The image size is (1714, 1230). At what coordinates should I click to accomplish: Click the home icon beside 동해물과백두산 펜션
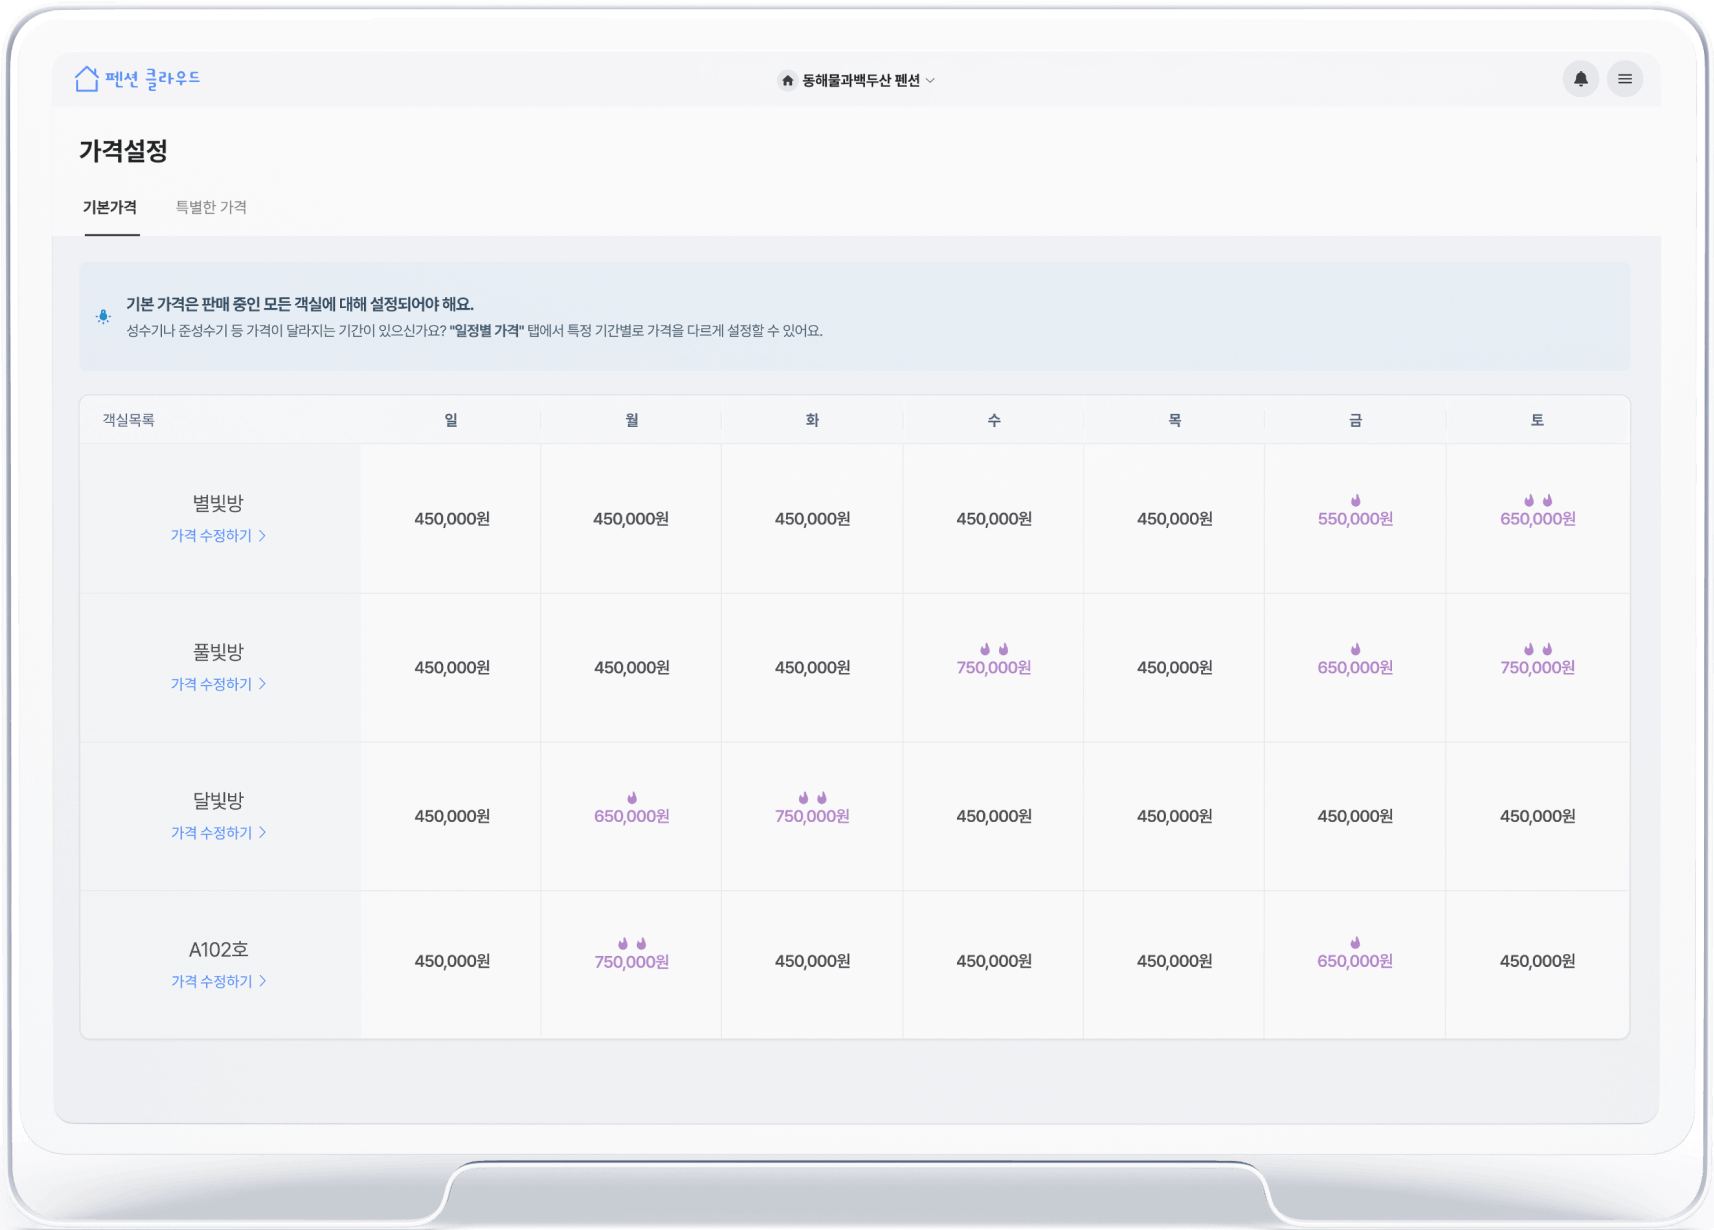point(787,80)
